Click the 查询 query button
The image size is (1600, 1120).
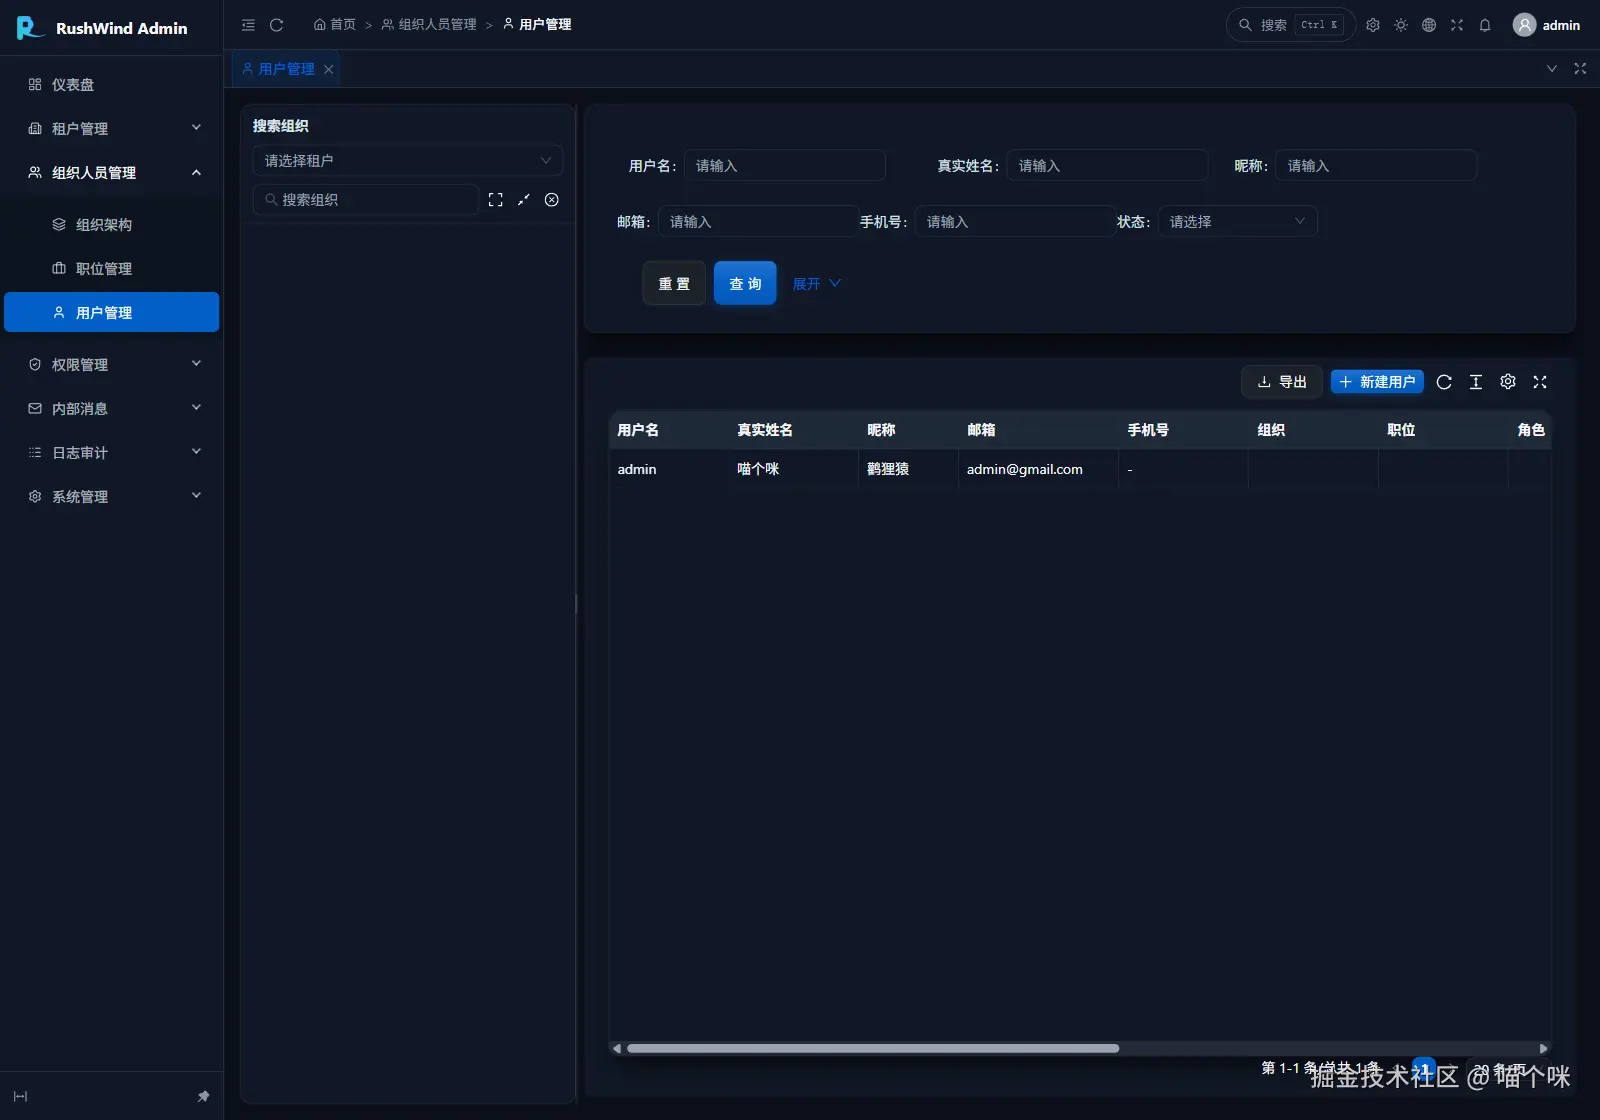(x=745, y=284)
